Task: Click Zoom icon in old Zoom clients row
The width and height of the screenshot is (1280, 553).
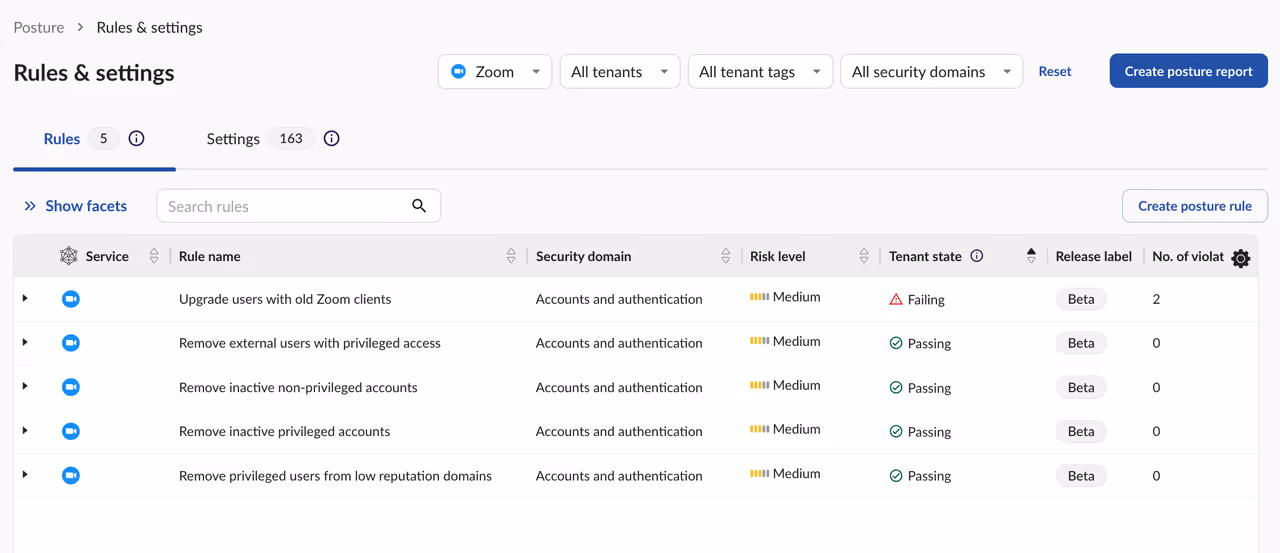Action: (x=71, y=299)
